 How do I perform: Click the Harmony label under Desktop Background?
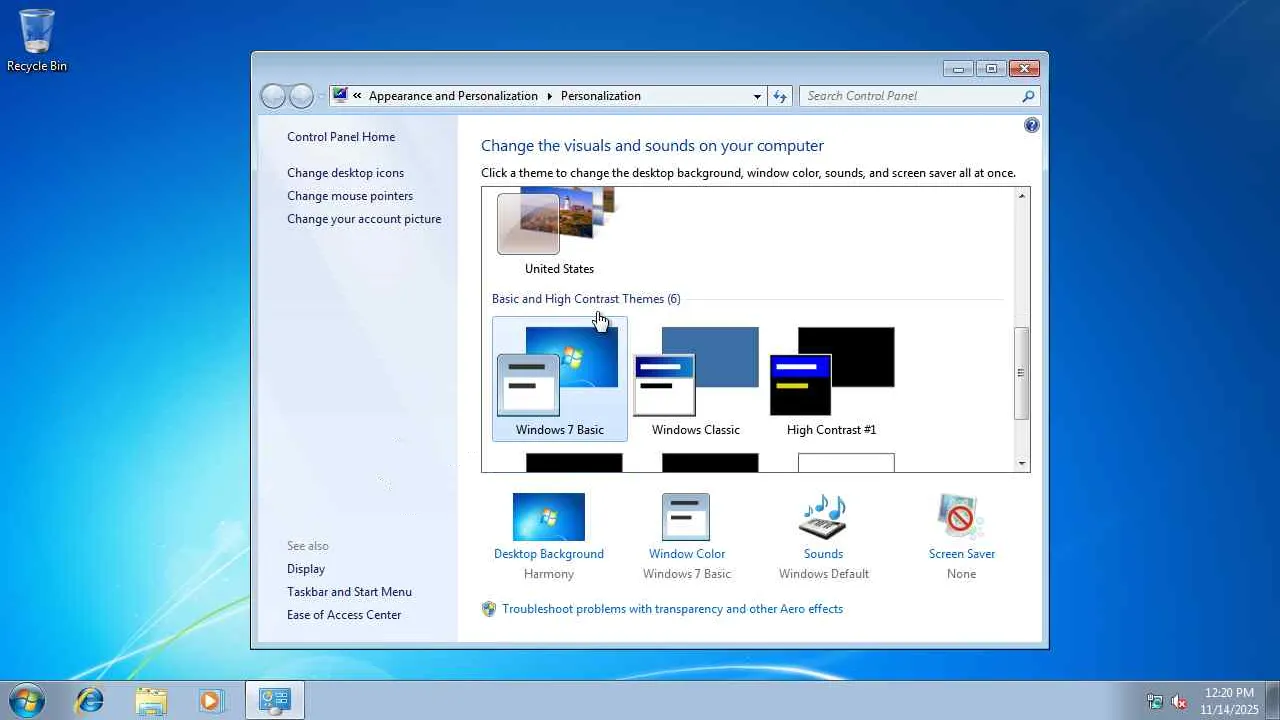[549, 574]
